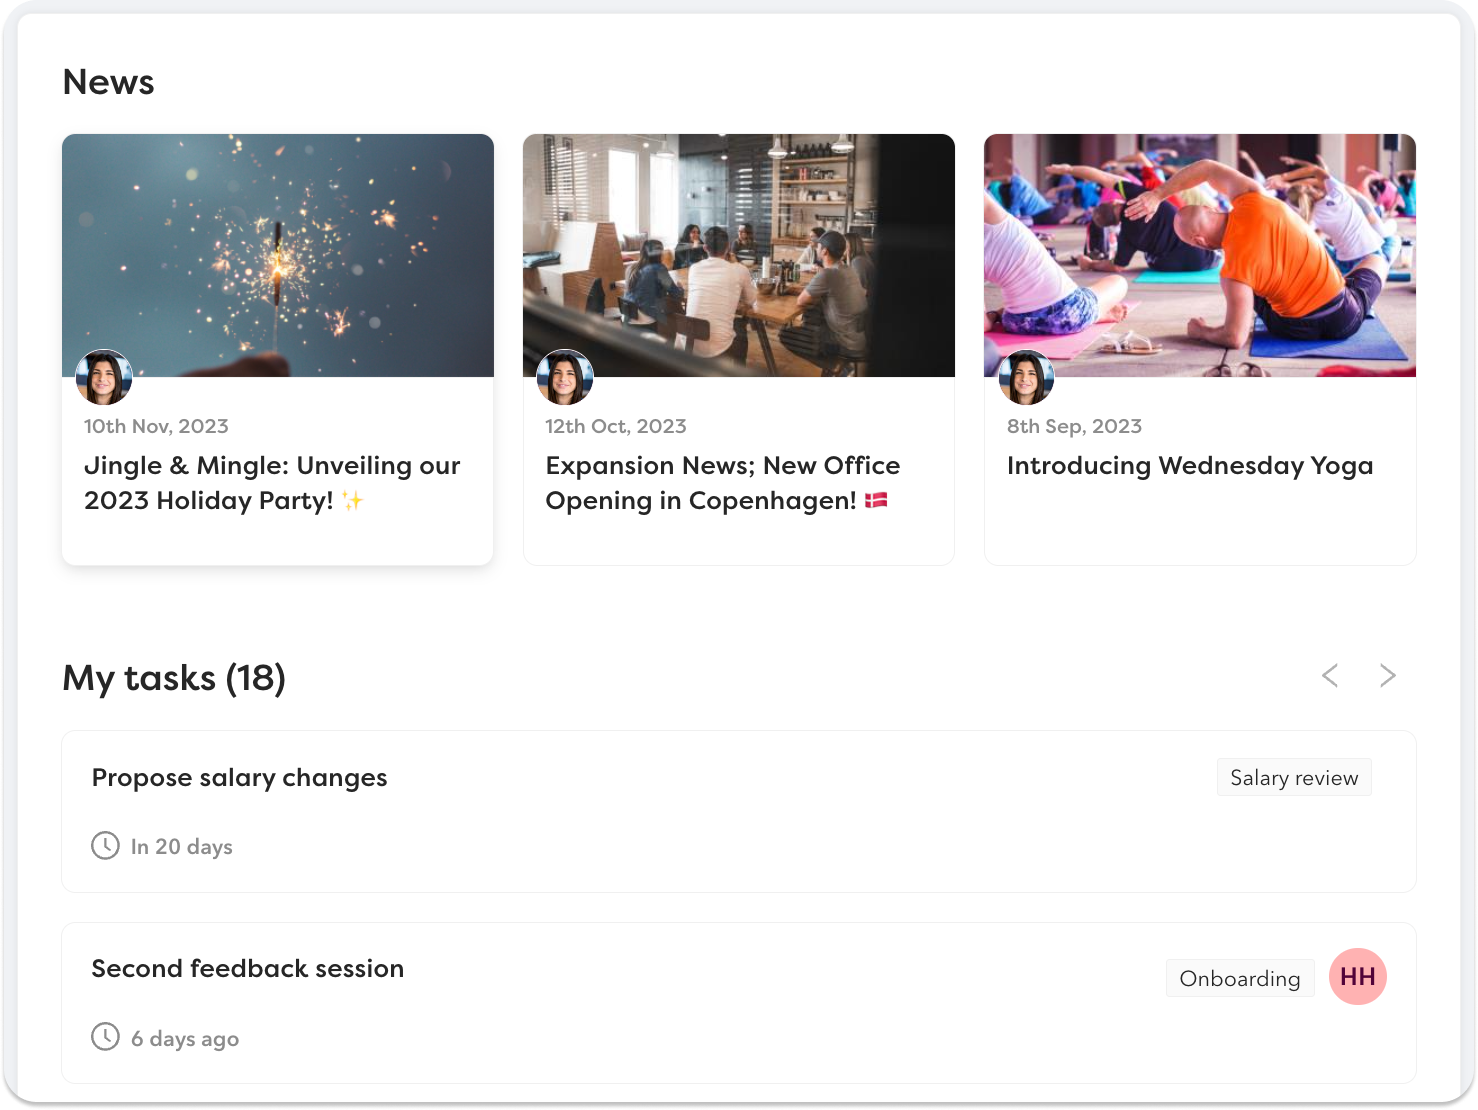Image resolution: width=1478 pixels, height=1110 pixels.
Task: Click author avatar on Jingle & Mingle card
Action: point(104,378)
